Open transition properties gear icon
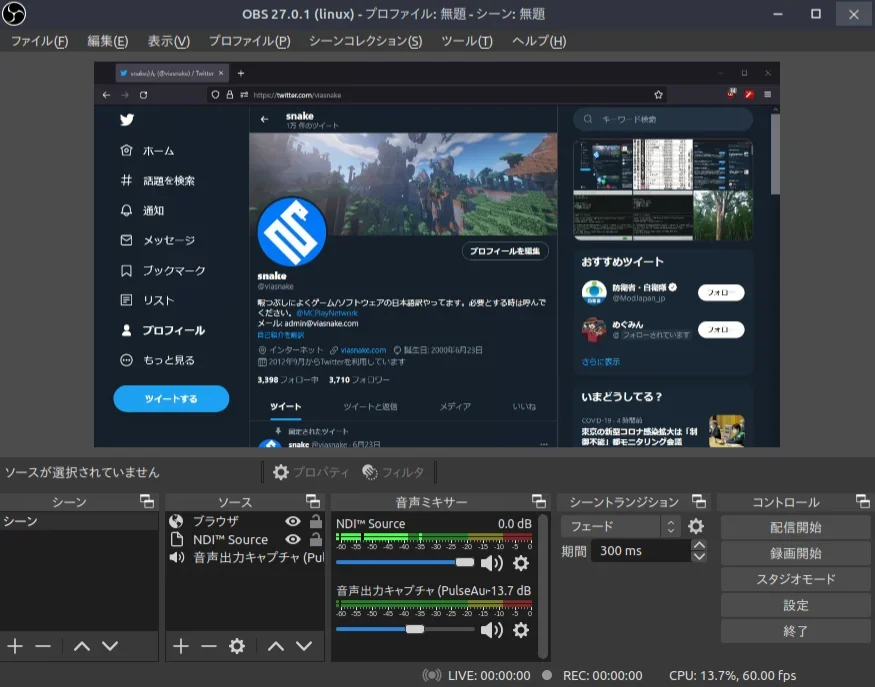The image size is (875, 687). click(696, 526)
